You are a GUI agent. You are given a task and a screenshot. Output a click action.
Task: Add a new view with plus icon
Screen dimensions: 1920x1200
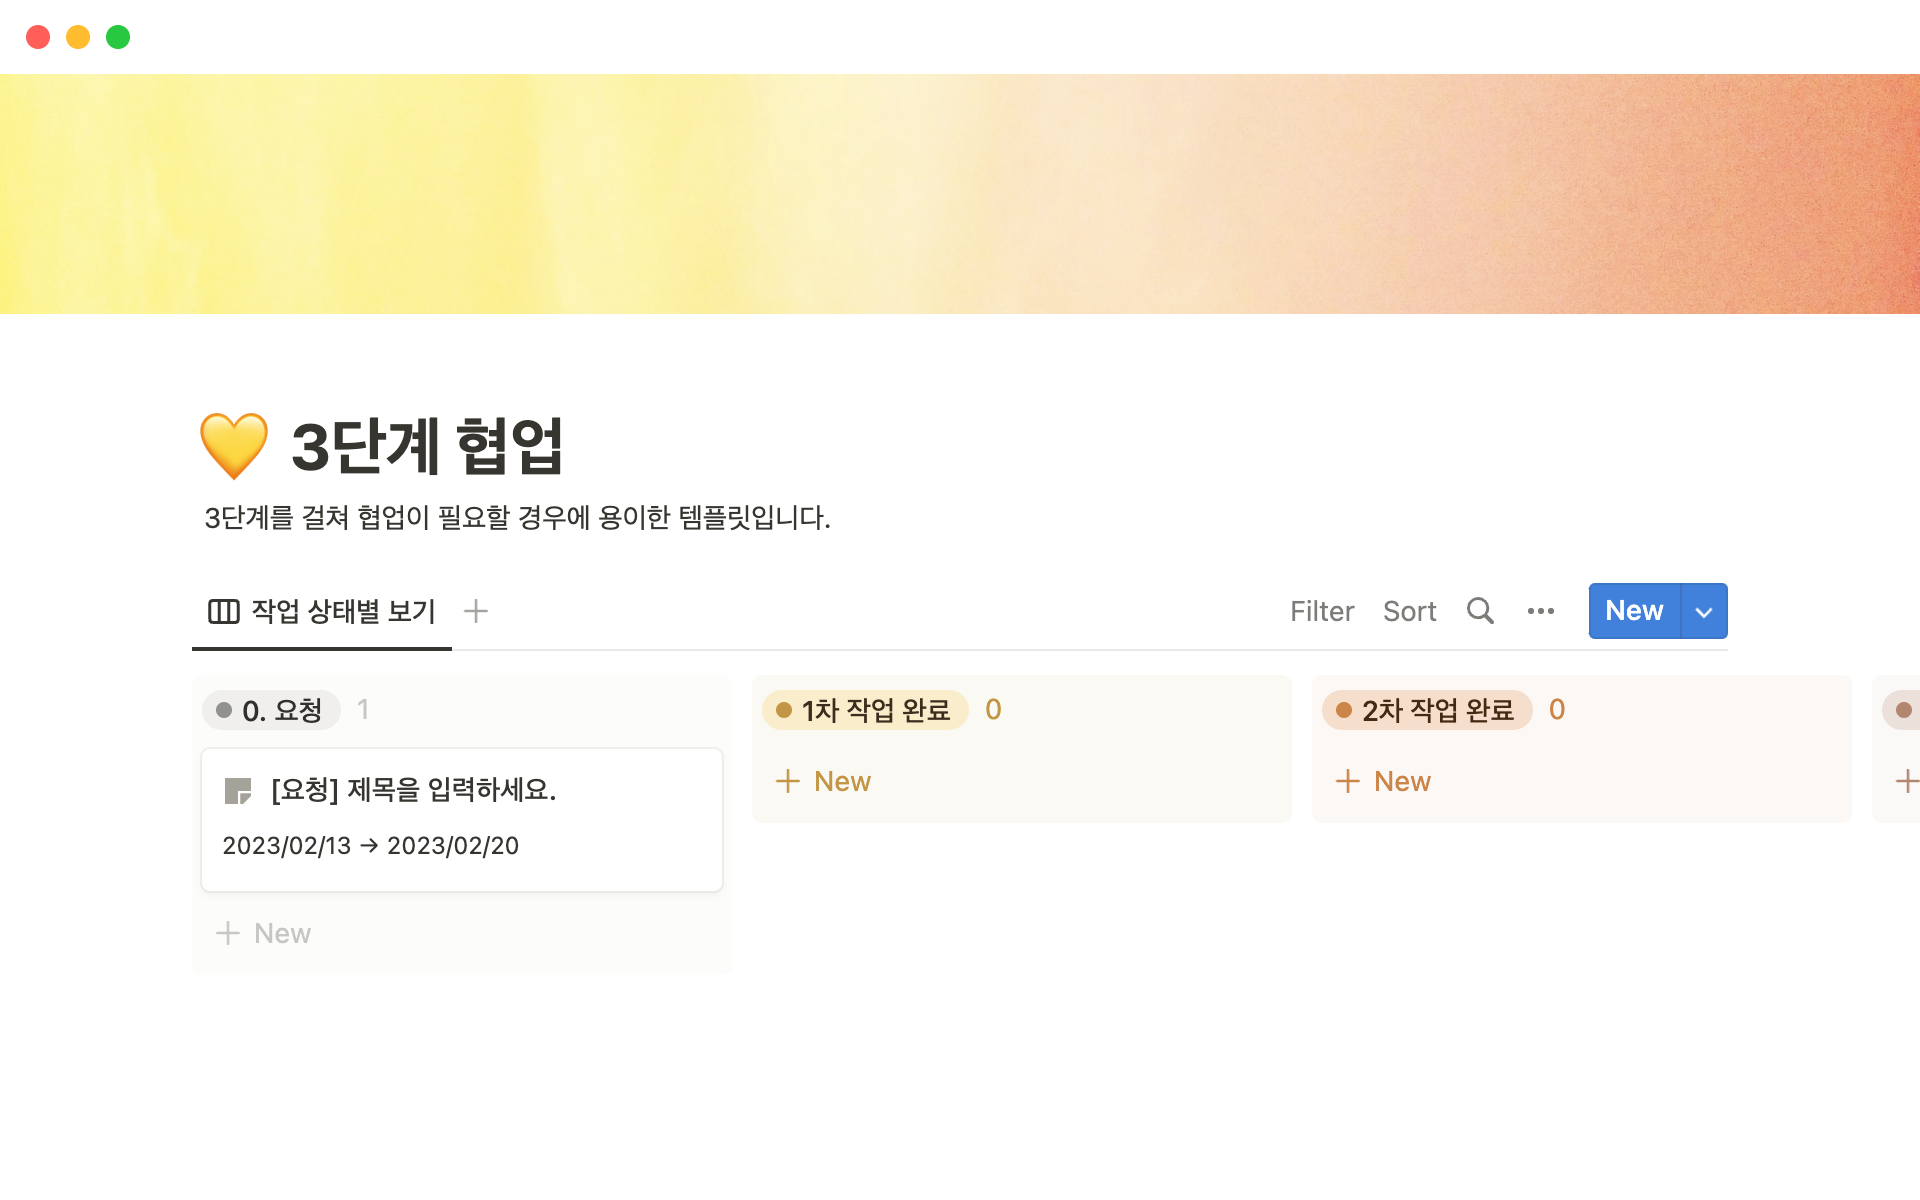pyautogui.click(x=476, y=611)
